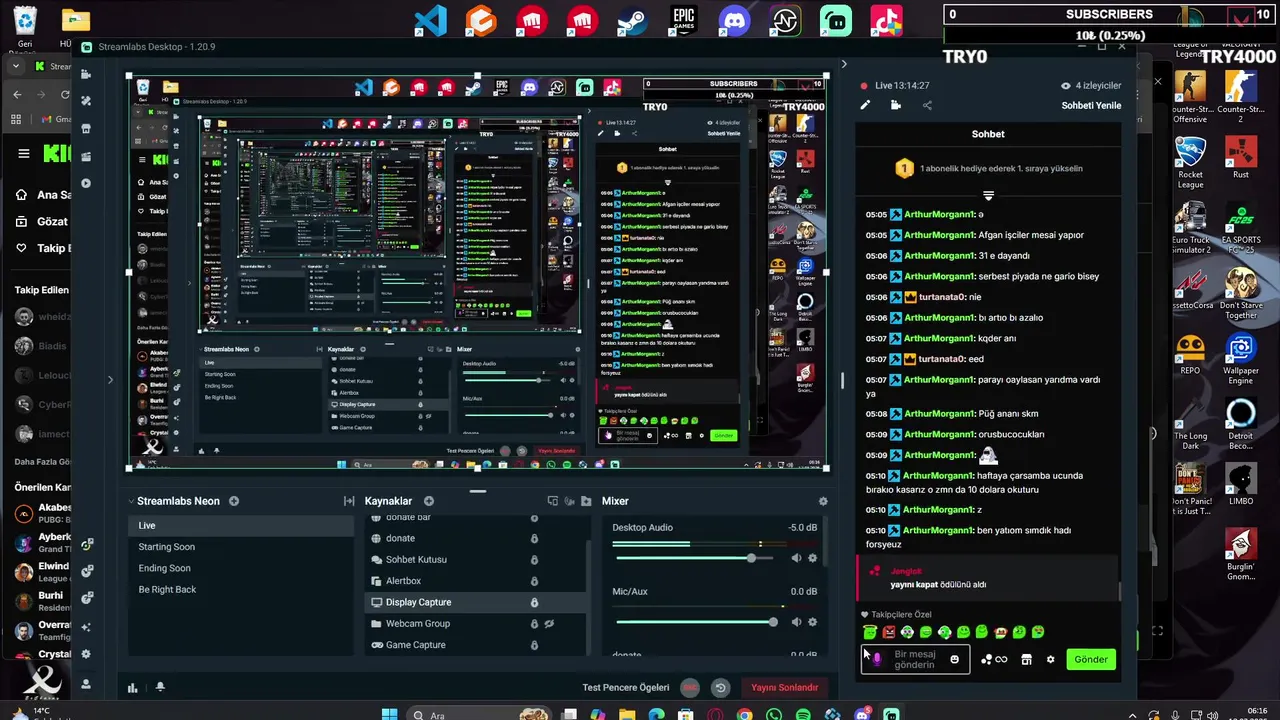Open the play-circle icon in Streamlabs sidebar
1280x720 pixels.
point(87,183)
